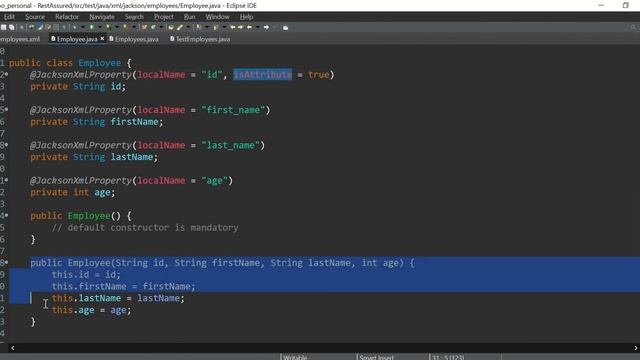Open the Refactor menu
This screenshot has width=640, height=360.
click(x=67, y=17)
